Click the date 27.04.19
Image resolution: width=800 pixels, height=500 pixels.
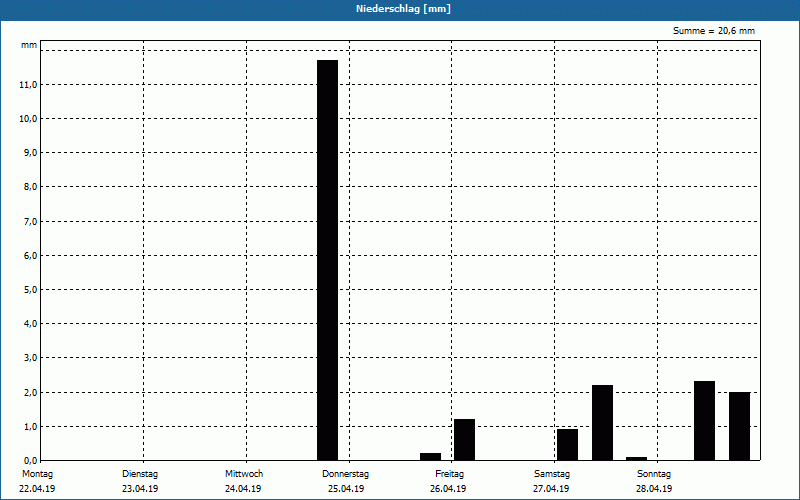[x=551, y=489]
